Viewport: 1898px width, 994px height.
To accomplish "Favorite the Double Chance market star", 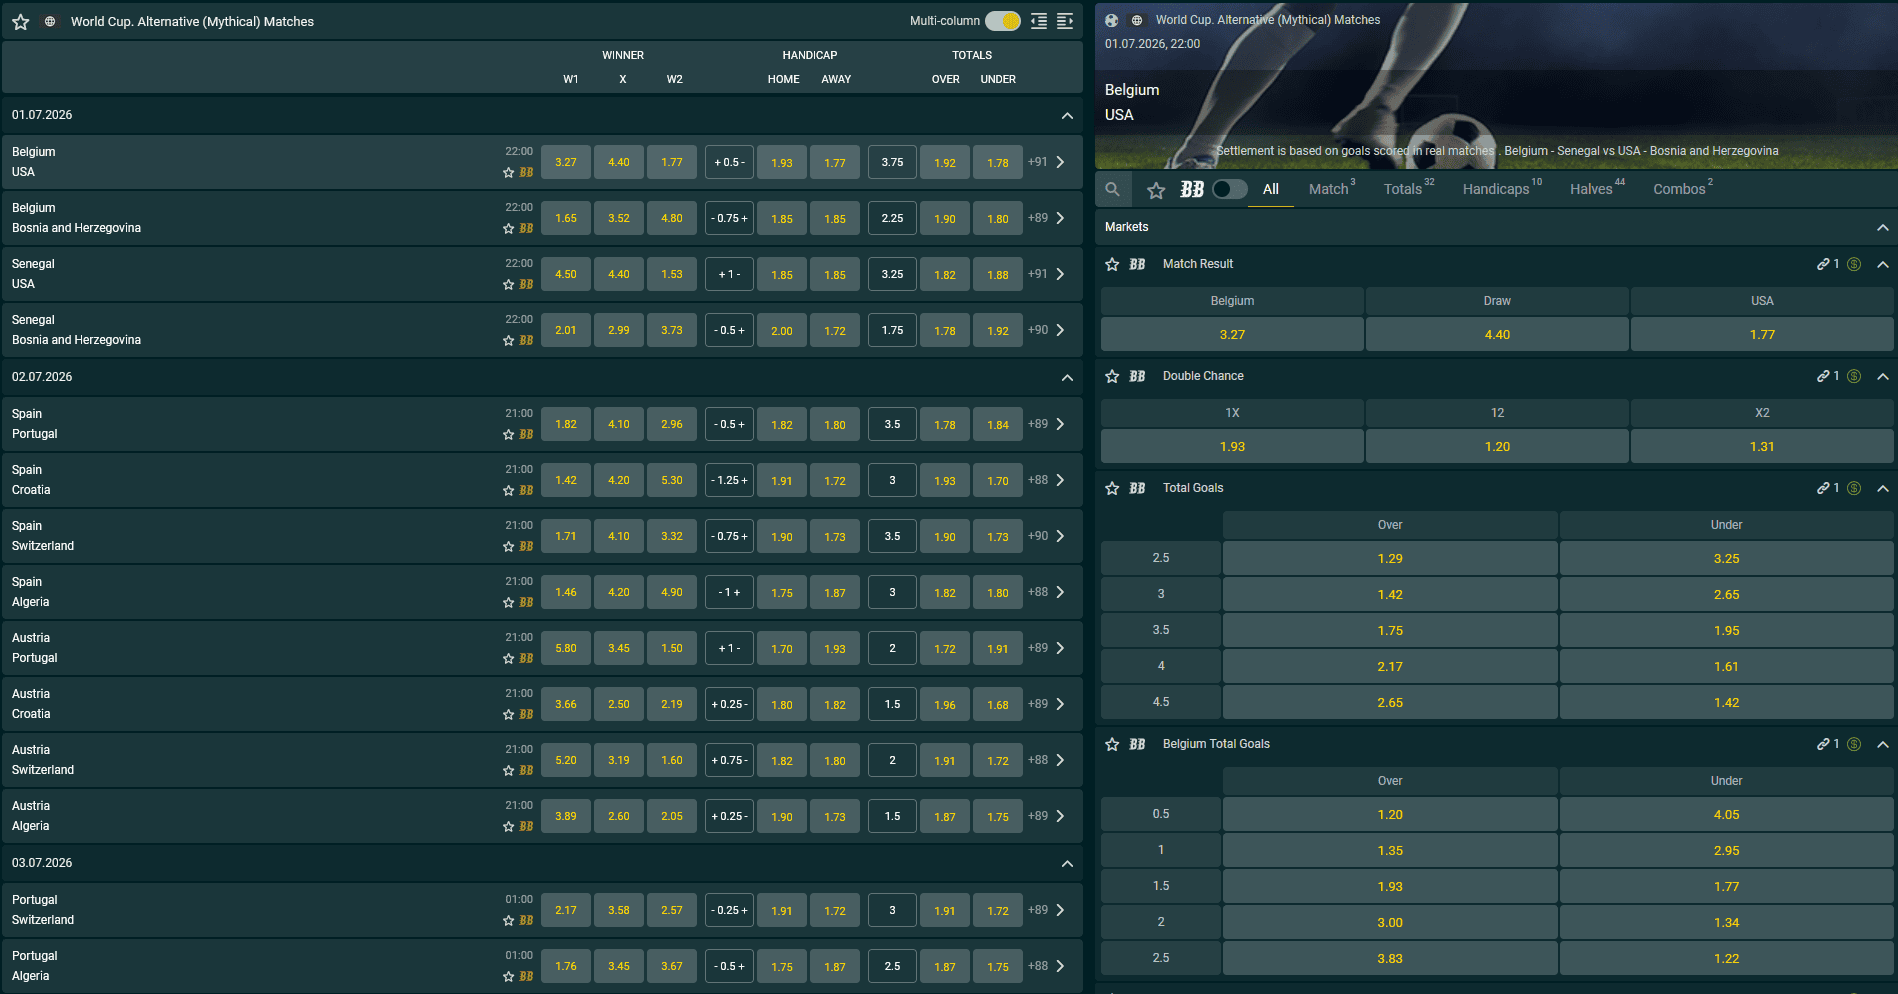I will [1112, 376].
